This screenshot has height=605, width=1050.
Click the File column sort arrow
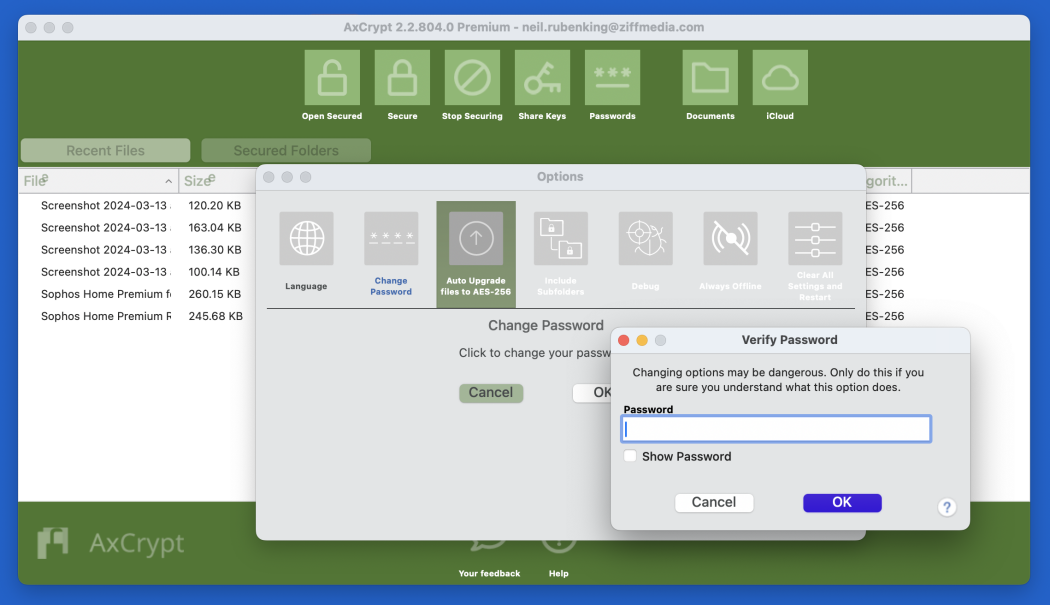(x=166, y=180)
